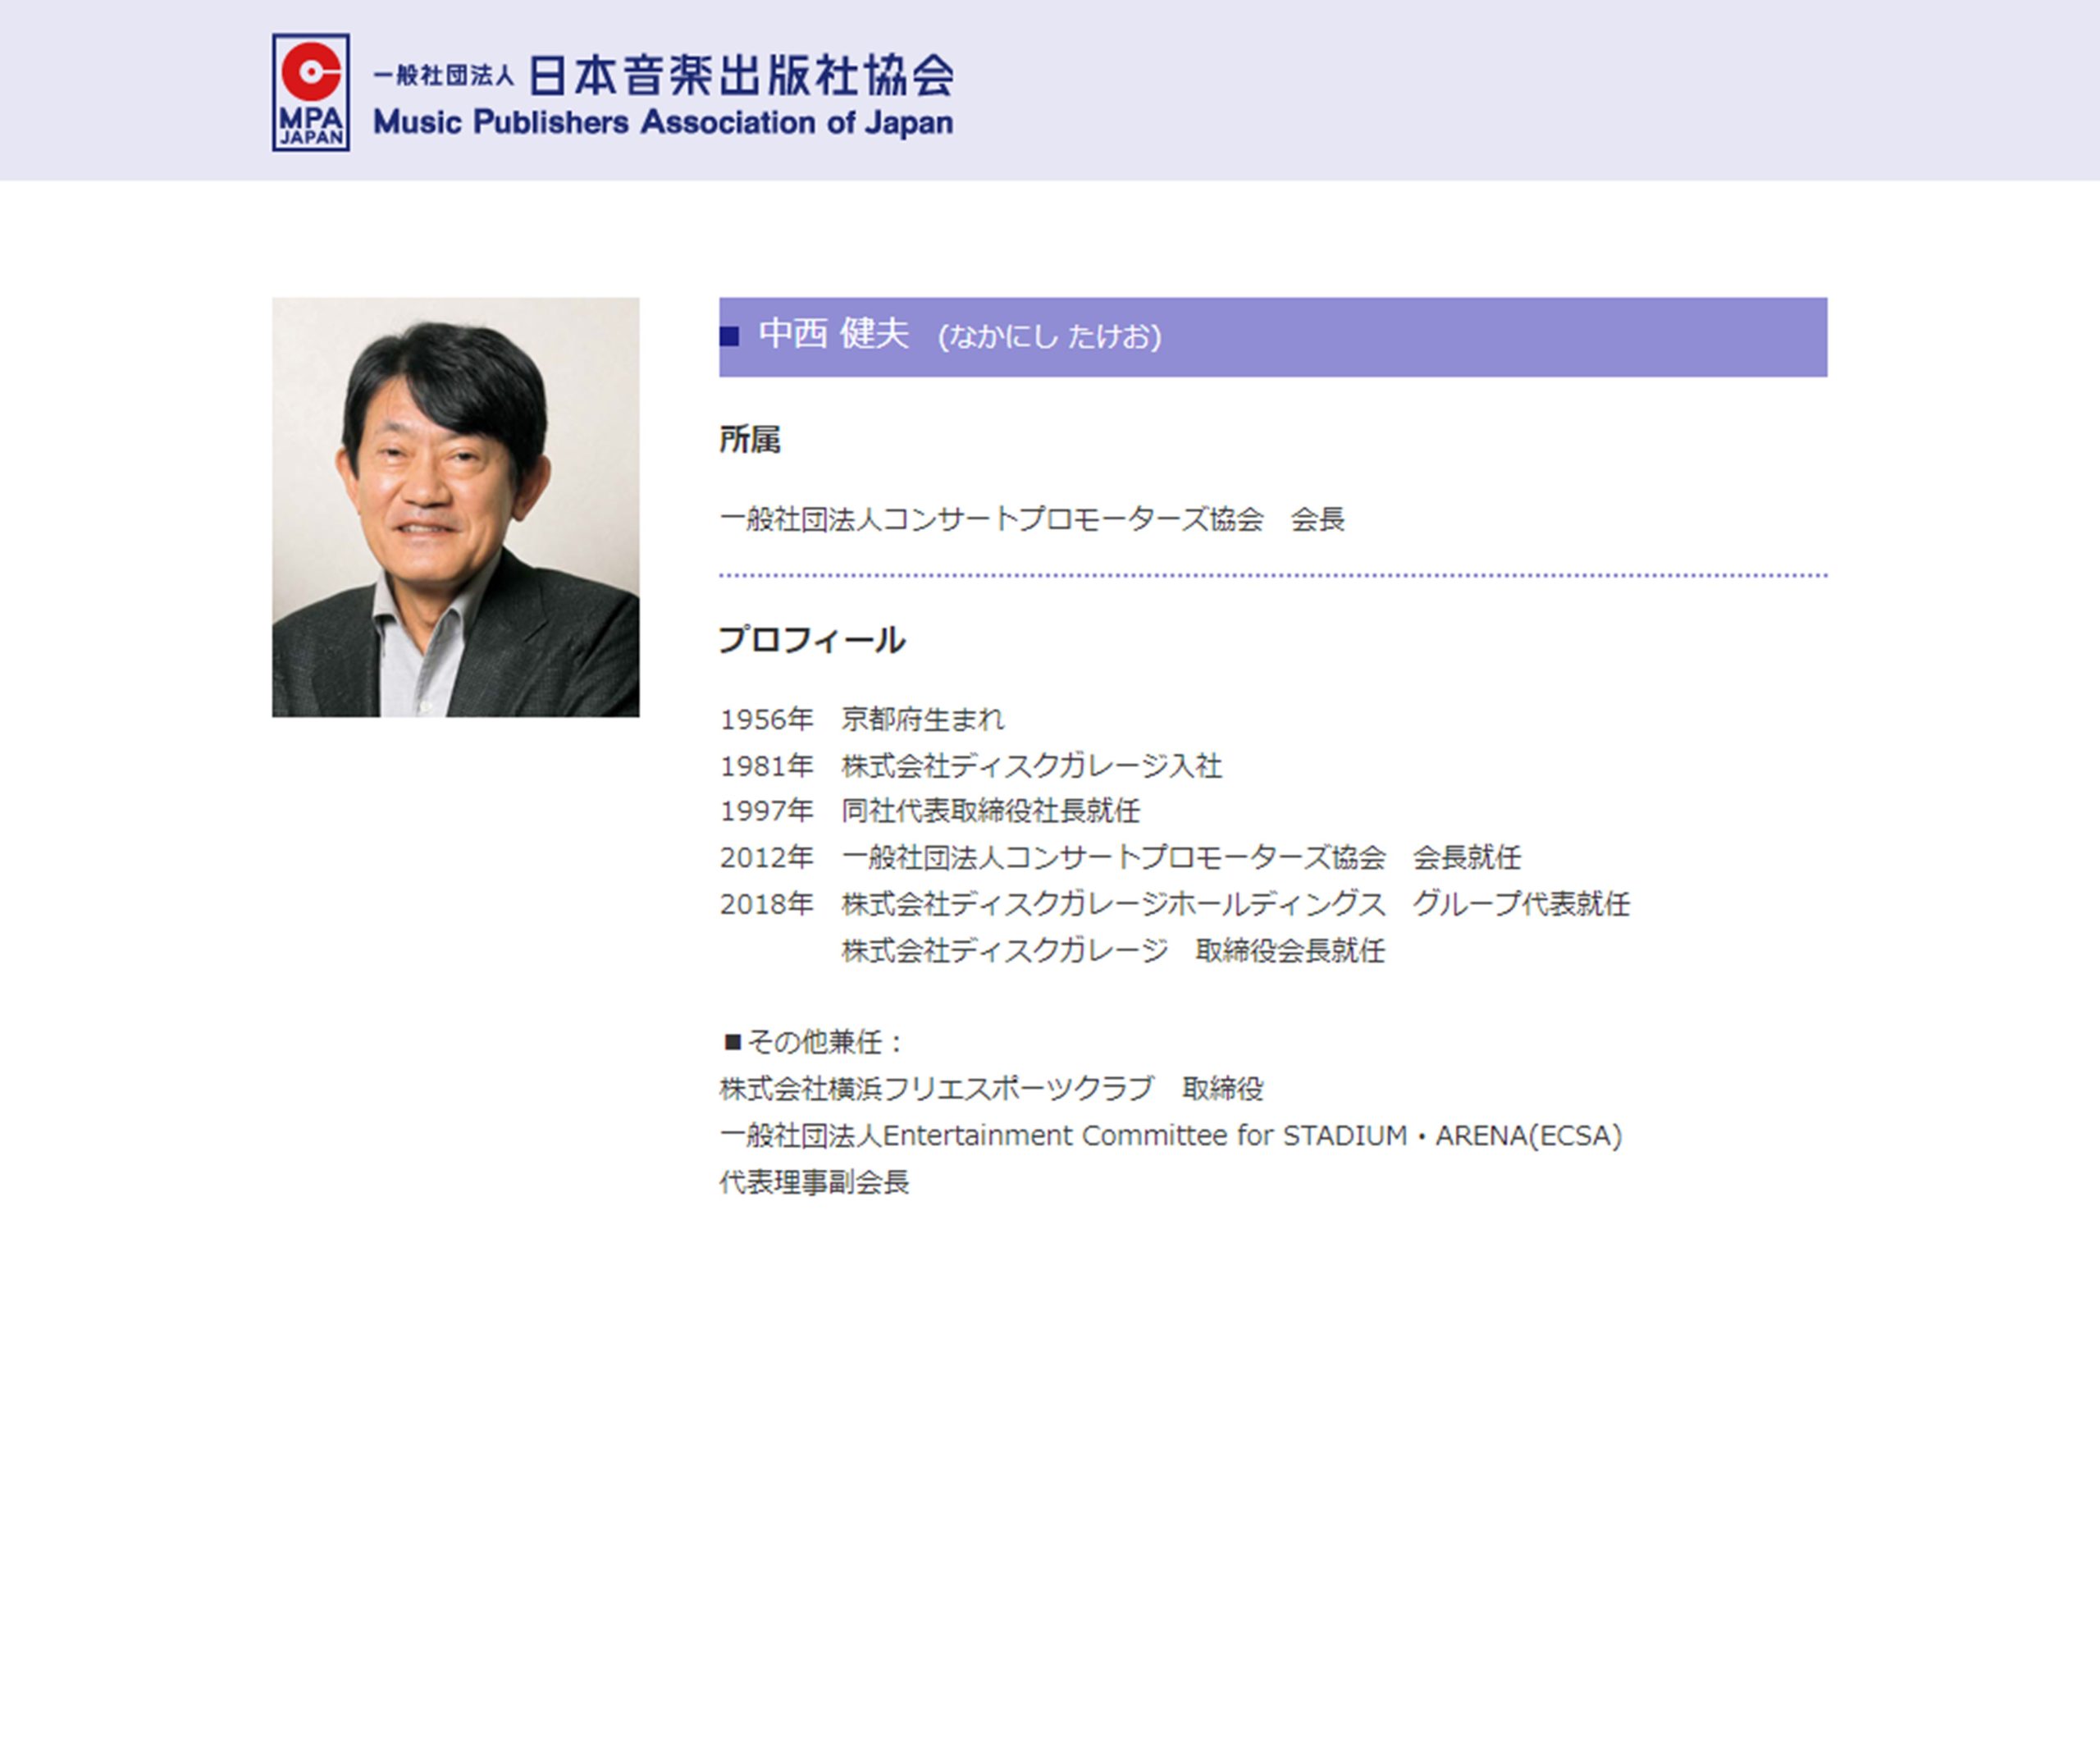Select the 2018年 グループ代表就任 line
The image size is (2100, 1750).
(x=1175, y=904)
